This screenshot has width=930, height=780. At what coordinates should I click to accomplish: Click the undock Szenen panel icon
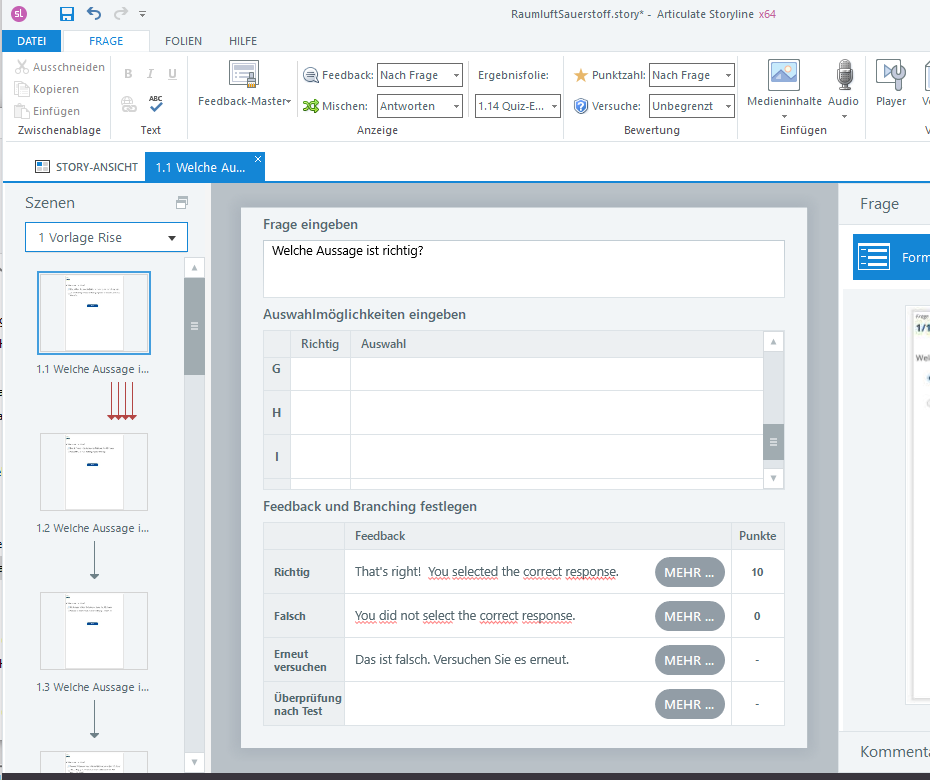click(181, 203)
